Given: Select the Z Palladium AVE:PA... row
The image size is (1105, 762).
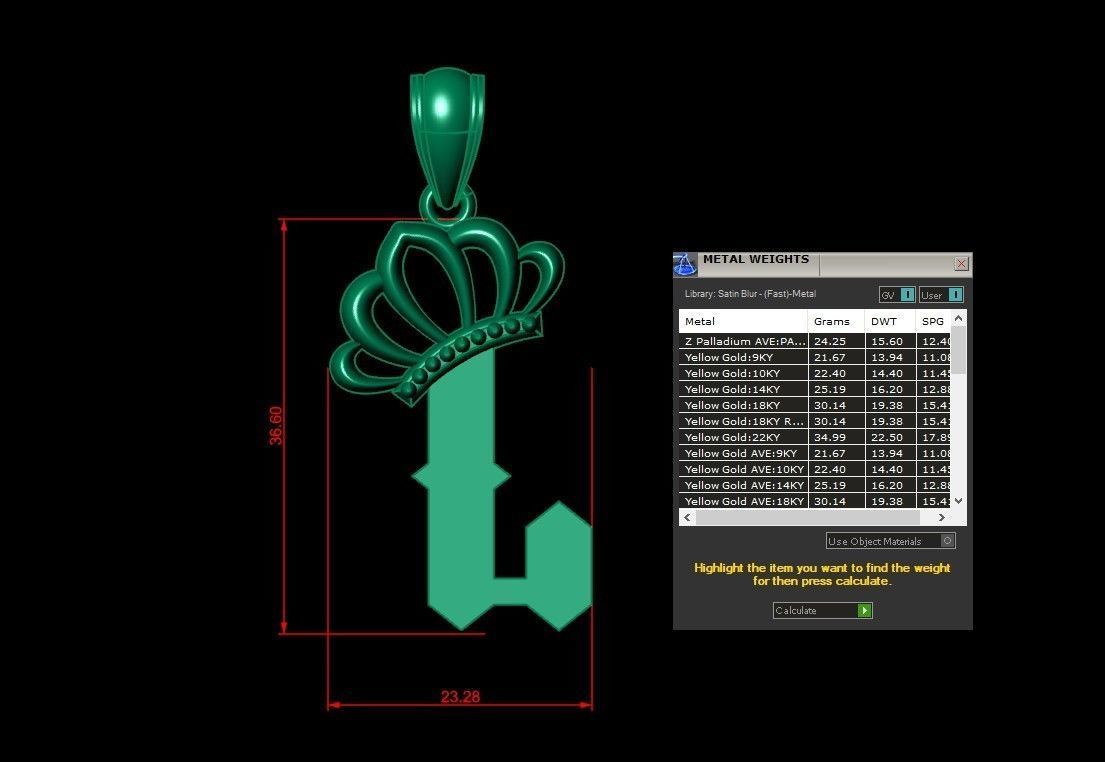Looking at the screenshot, I should pyautogui.click(x=815, y=341).
